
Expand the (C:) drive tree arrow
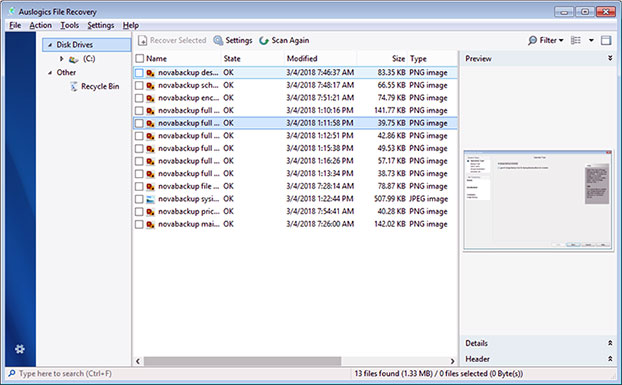(61, 59)
